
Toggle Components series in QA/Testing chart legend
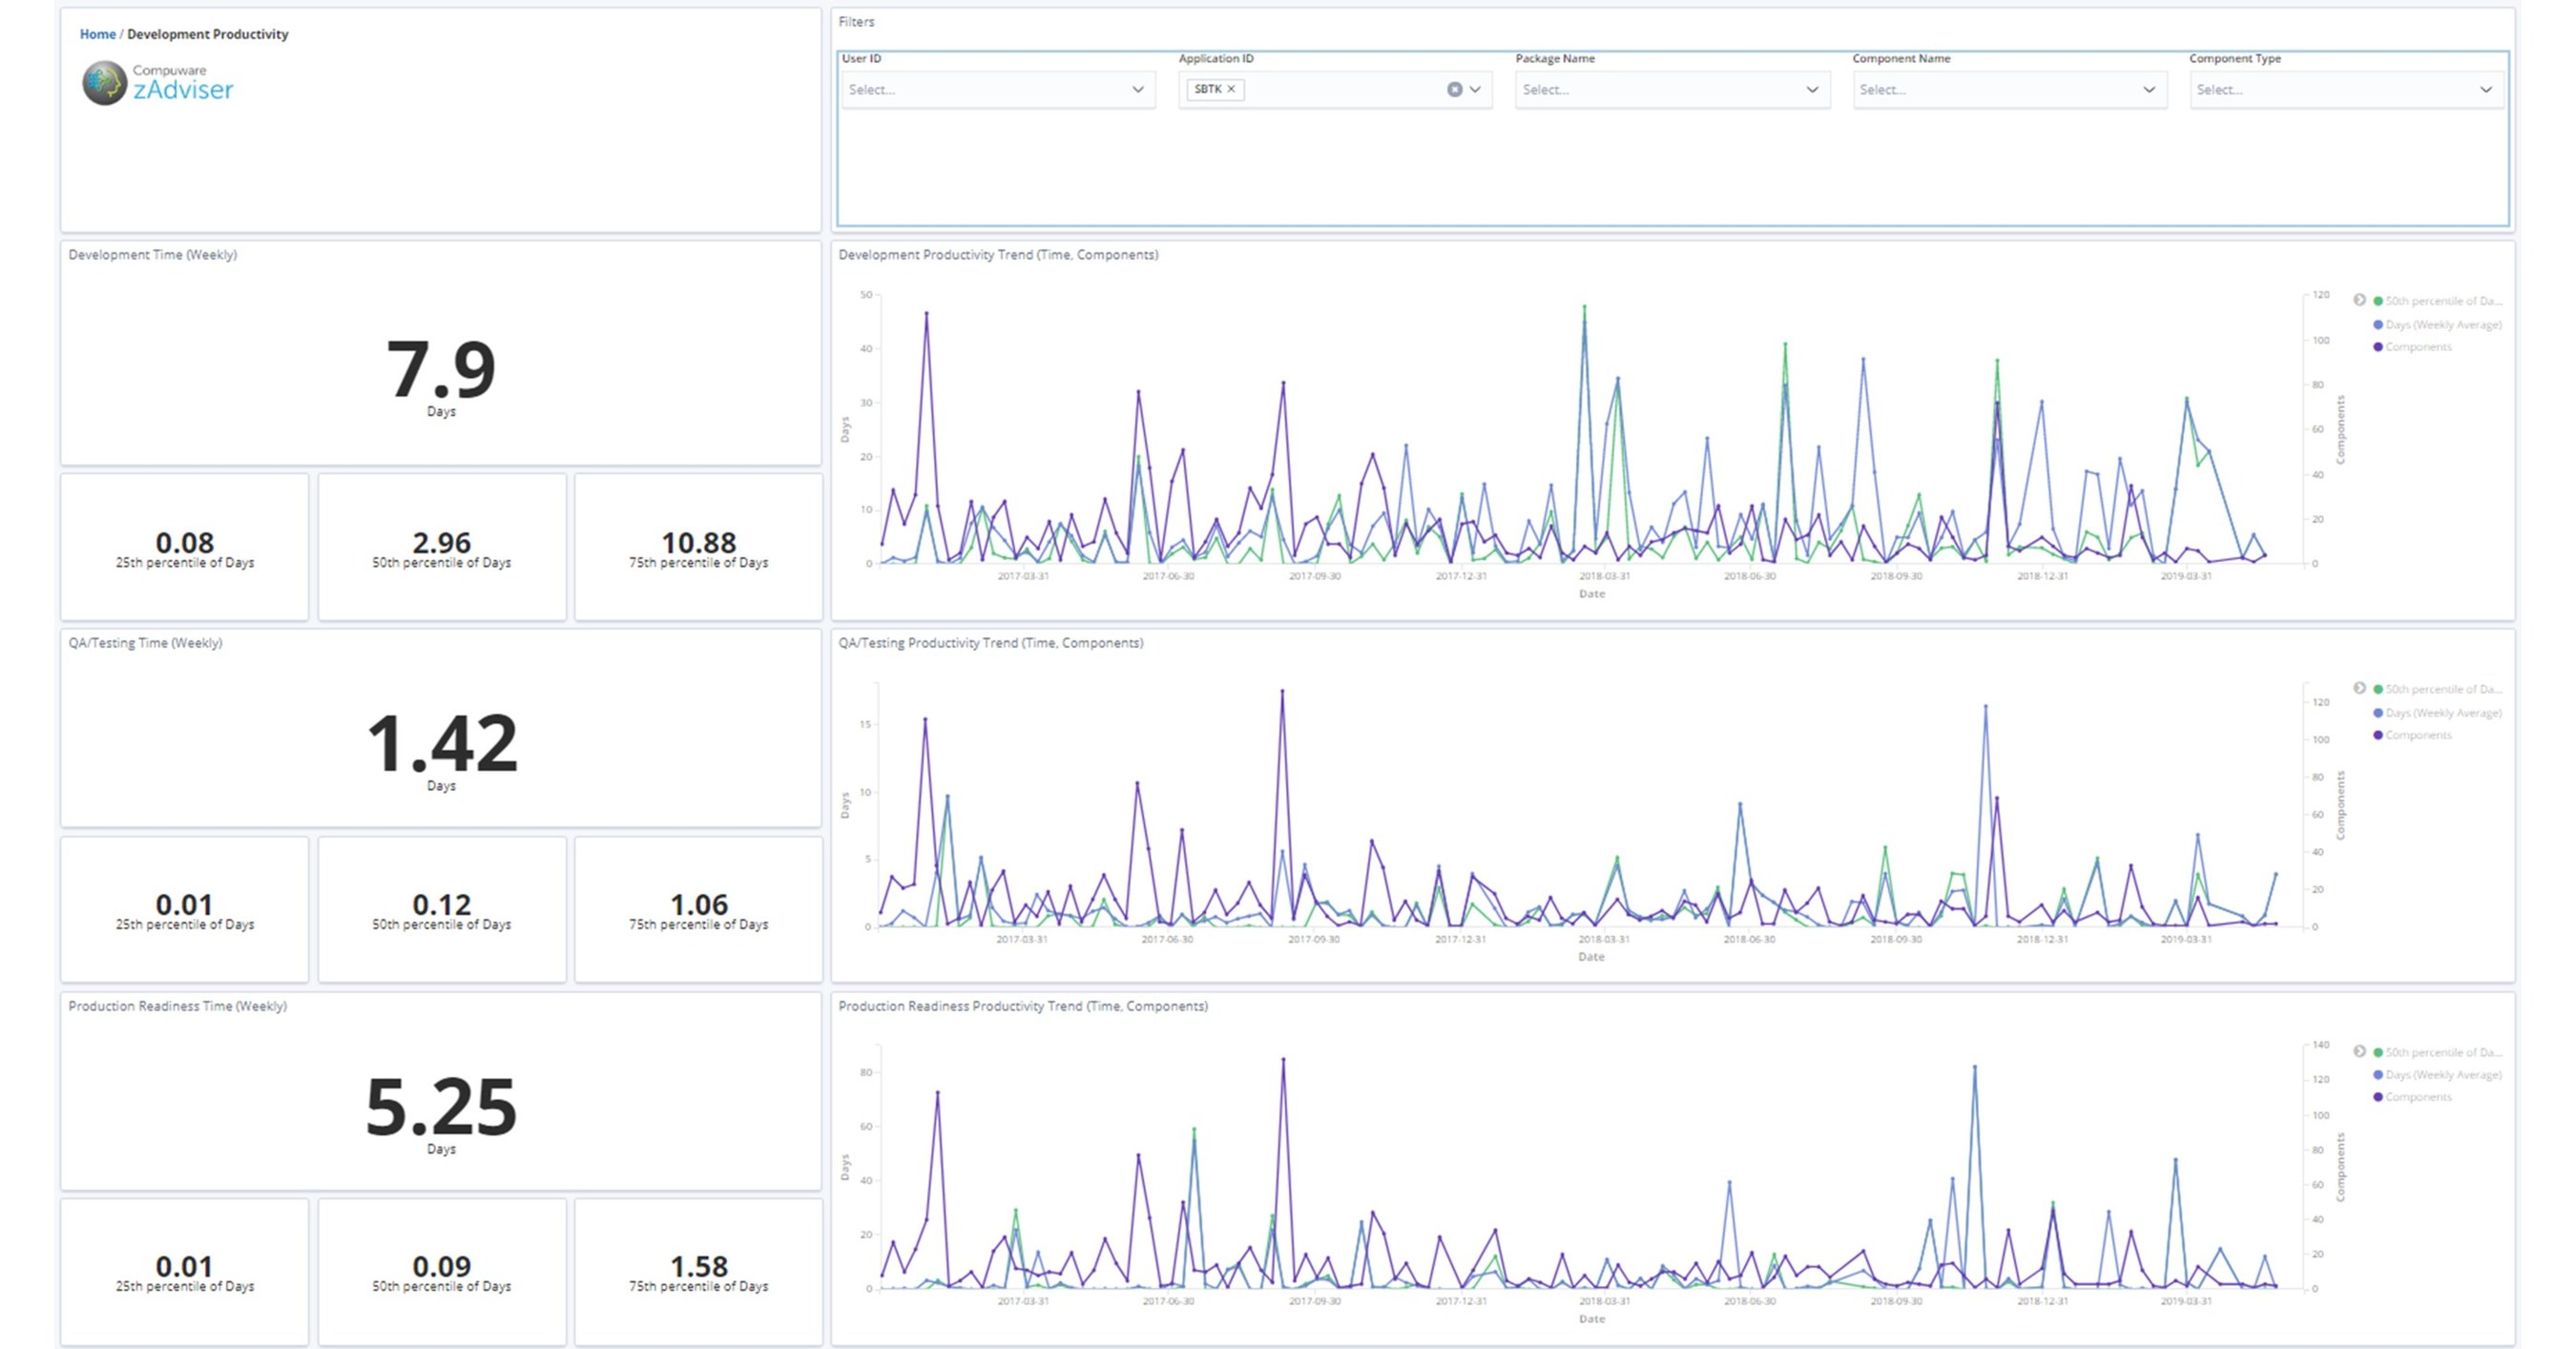click(x=2418, y=735)
